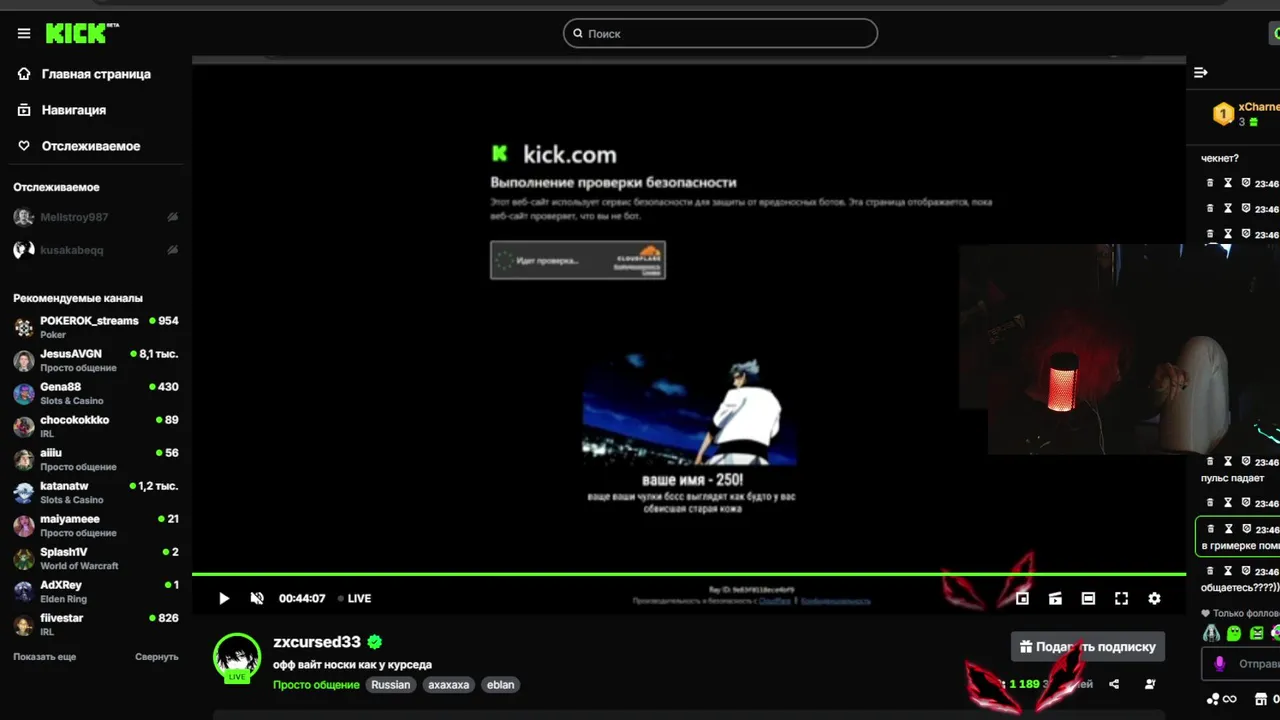
Task: Create a clip with the clapperboard icon
Action: (1055, 598)
